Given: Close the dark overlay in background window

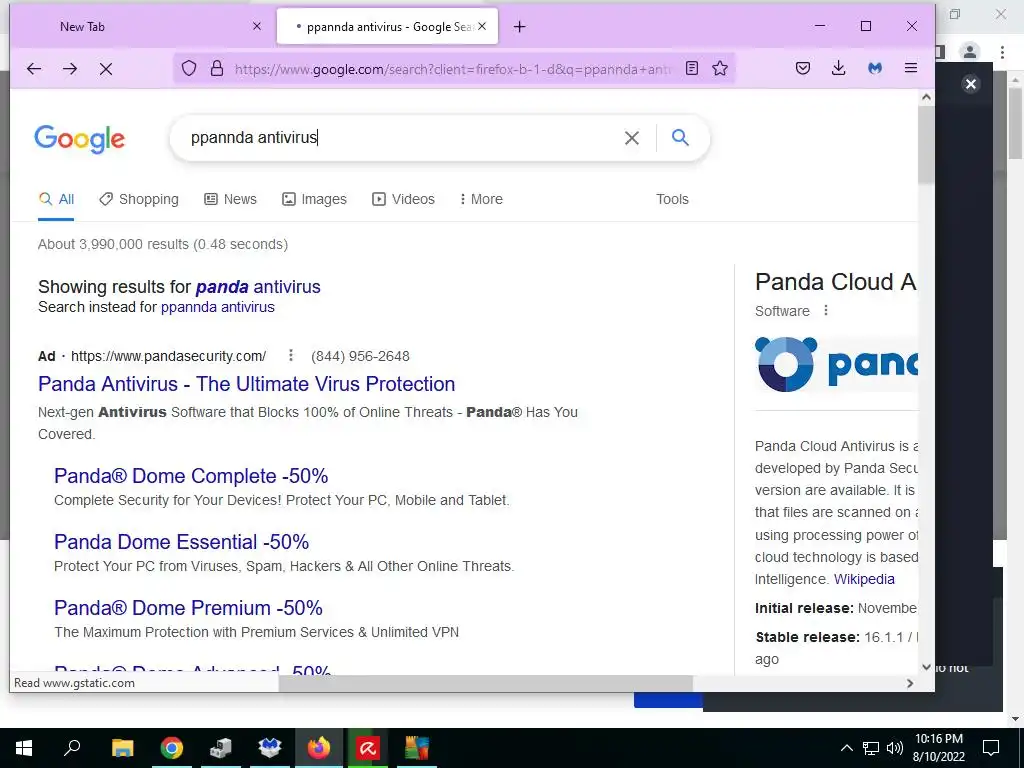Looking at the screenshot, I should point(971,84).
